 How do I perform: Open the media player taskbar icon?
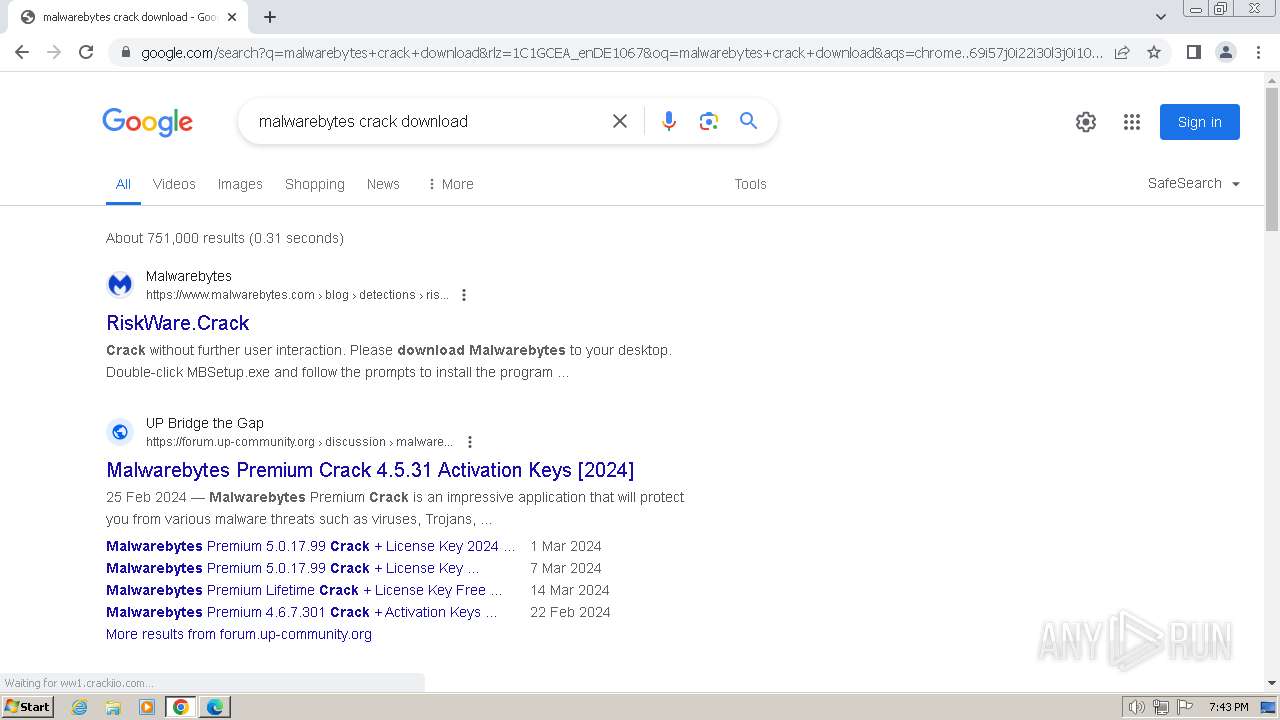click(147, 707)
